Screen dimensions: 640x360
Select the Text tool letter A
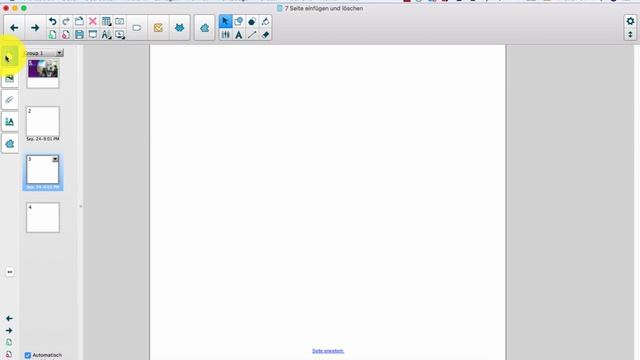[239, 35]
